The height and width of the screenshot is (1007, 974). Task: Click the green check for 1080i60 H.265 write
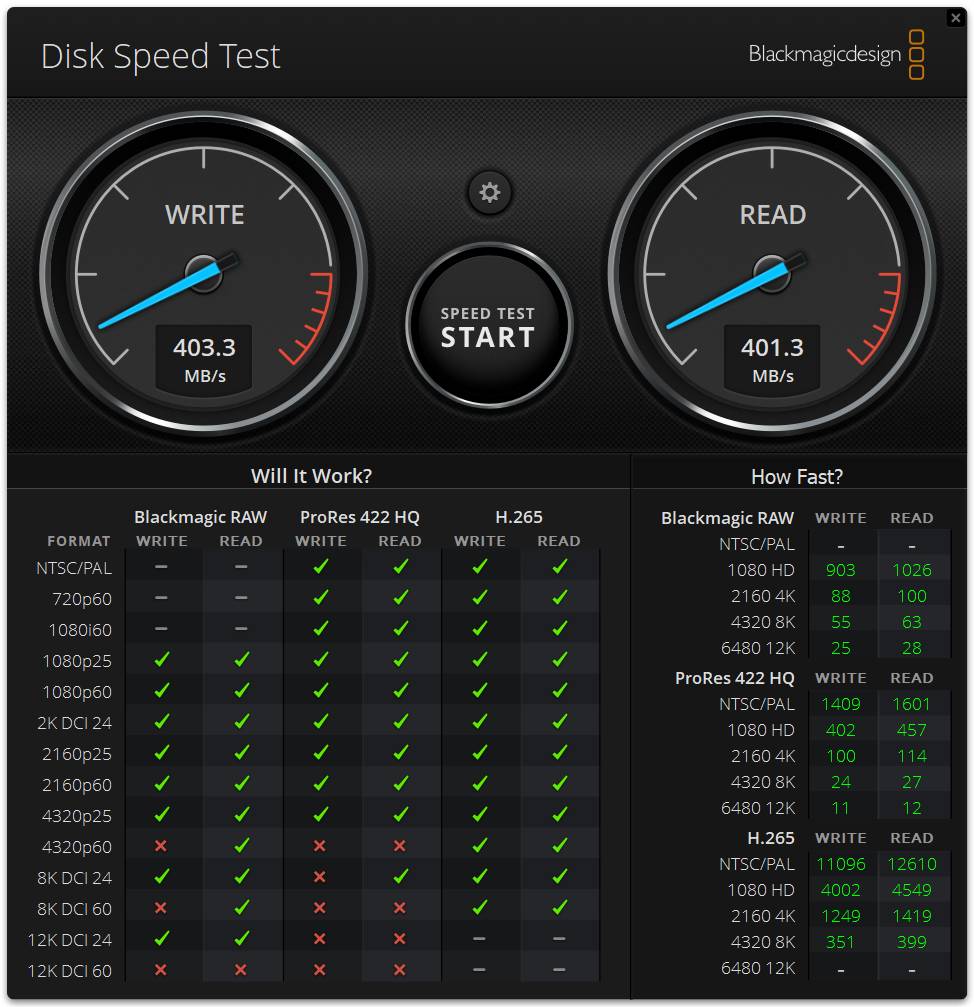480,629
